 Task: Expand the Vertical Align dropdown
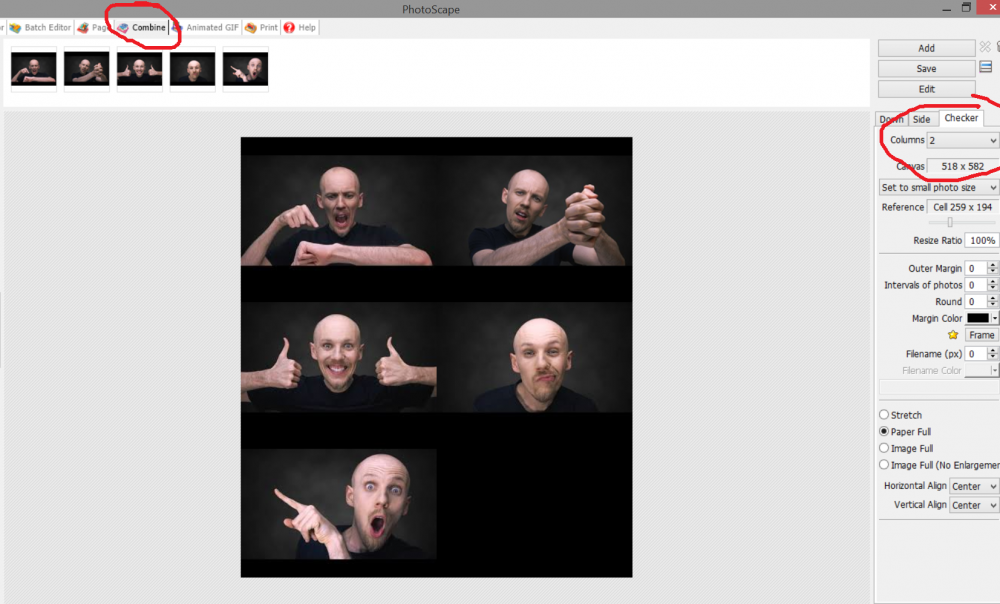(974, 505)
